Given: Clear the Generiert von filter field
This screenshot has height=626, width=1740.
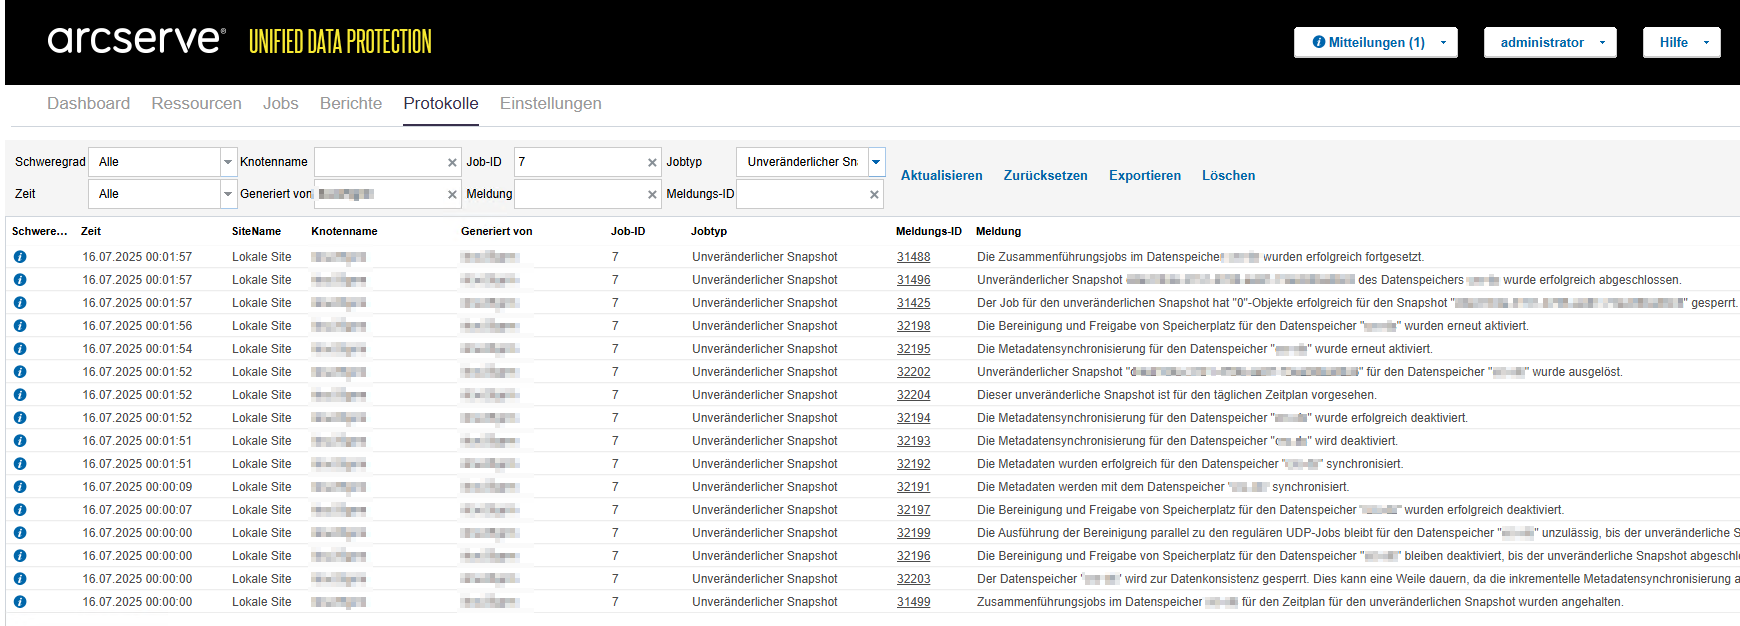Looking at the screenshot, I should click(x=452, y=195).
